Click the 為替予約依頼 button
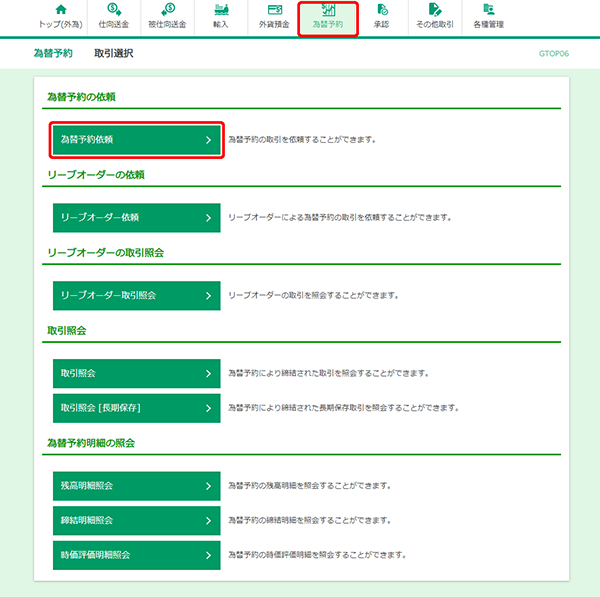 point(137,140)
